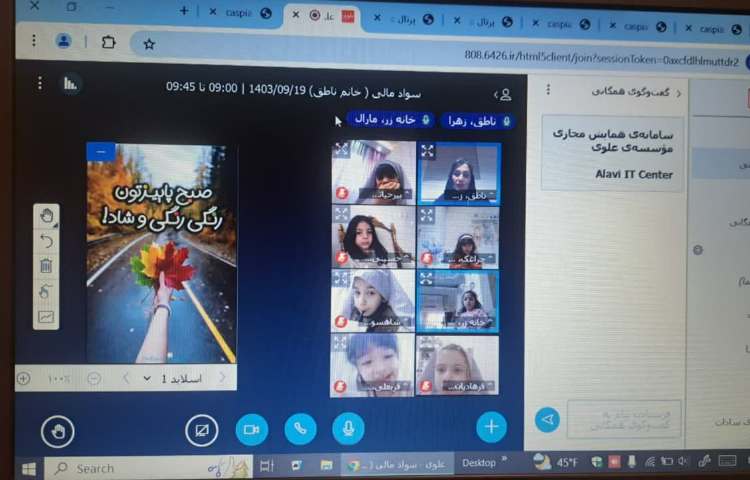The height and width of the screenshot is (480, 750).
Task: Open the touch keyboard tray icon
Action: (727, 460)
